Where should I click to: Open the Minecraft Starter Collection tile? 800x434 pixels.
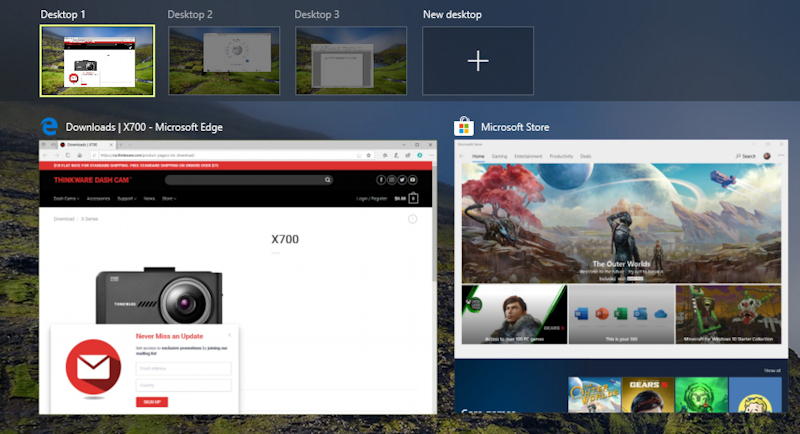click(x=728, y=314)
